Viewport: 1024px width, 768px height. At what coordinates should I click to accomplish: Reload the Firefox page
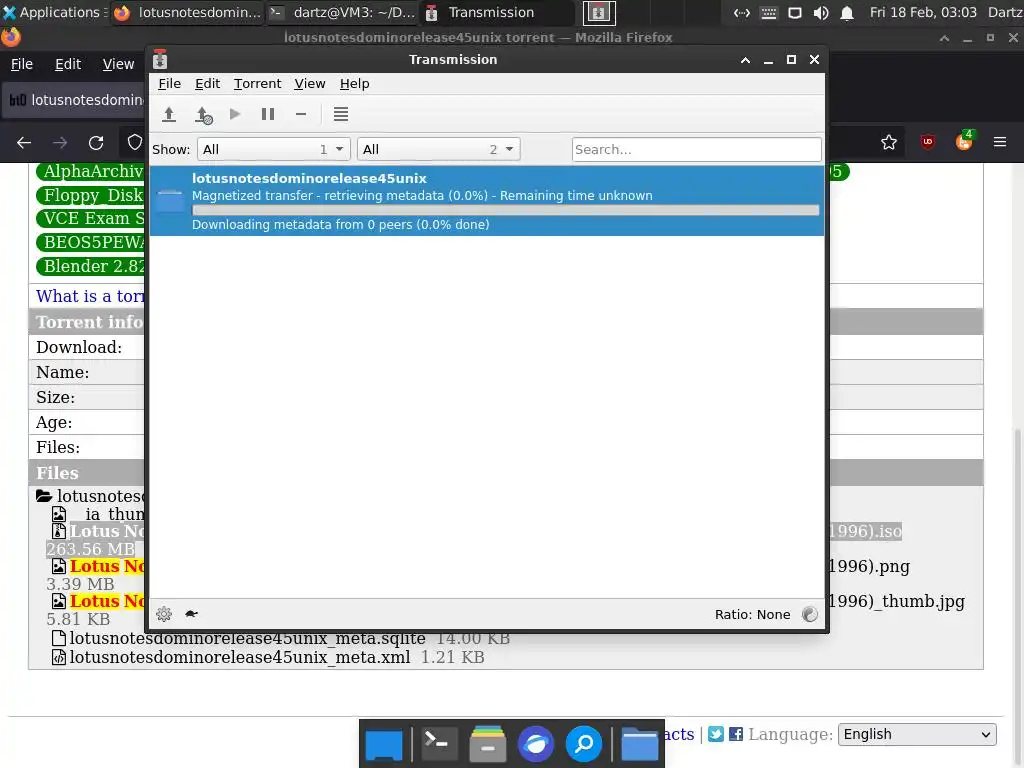96,142
